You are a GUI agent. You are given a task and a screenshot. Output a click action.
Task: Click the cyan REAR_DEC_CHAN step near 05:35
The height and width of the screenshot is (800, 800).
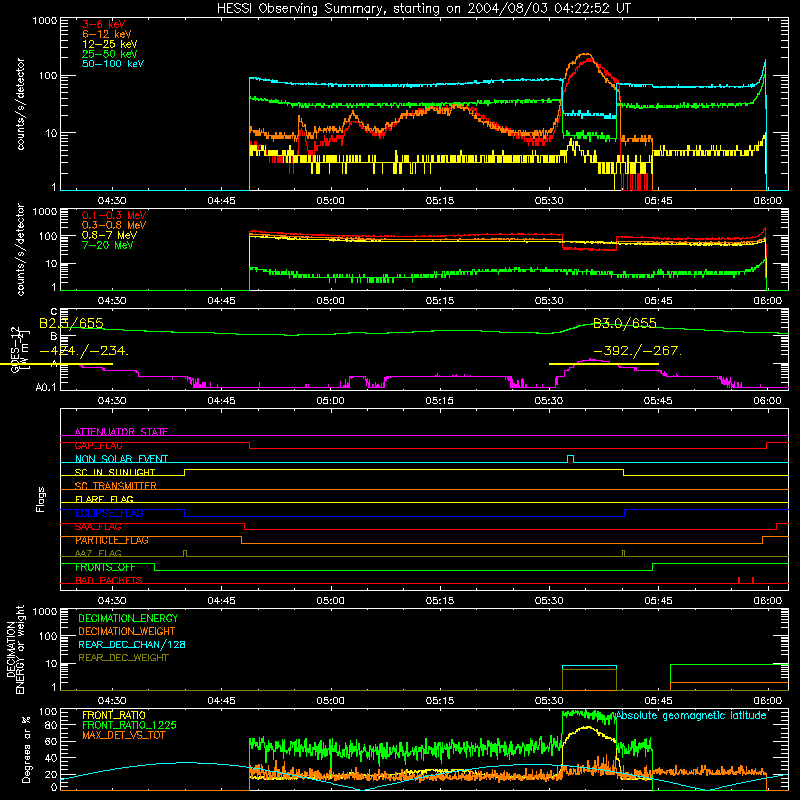[x=589, y=666]
